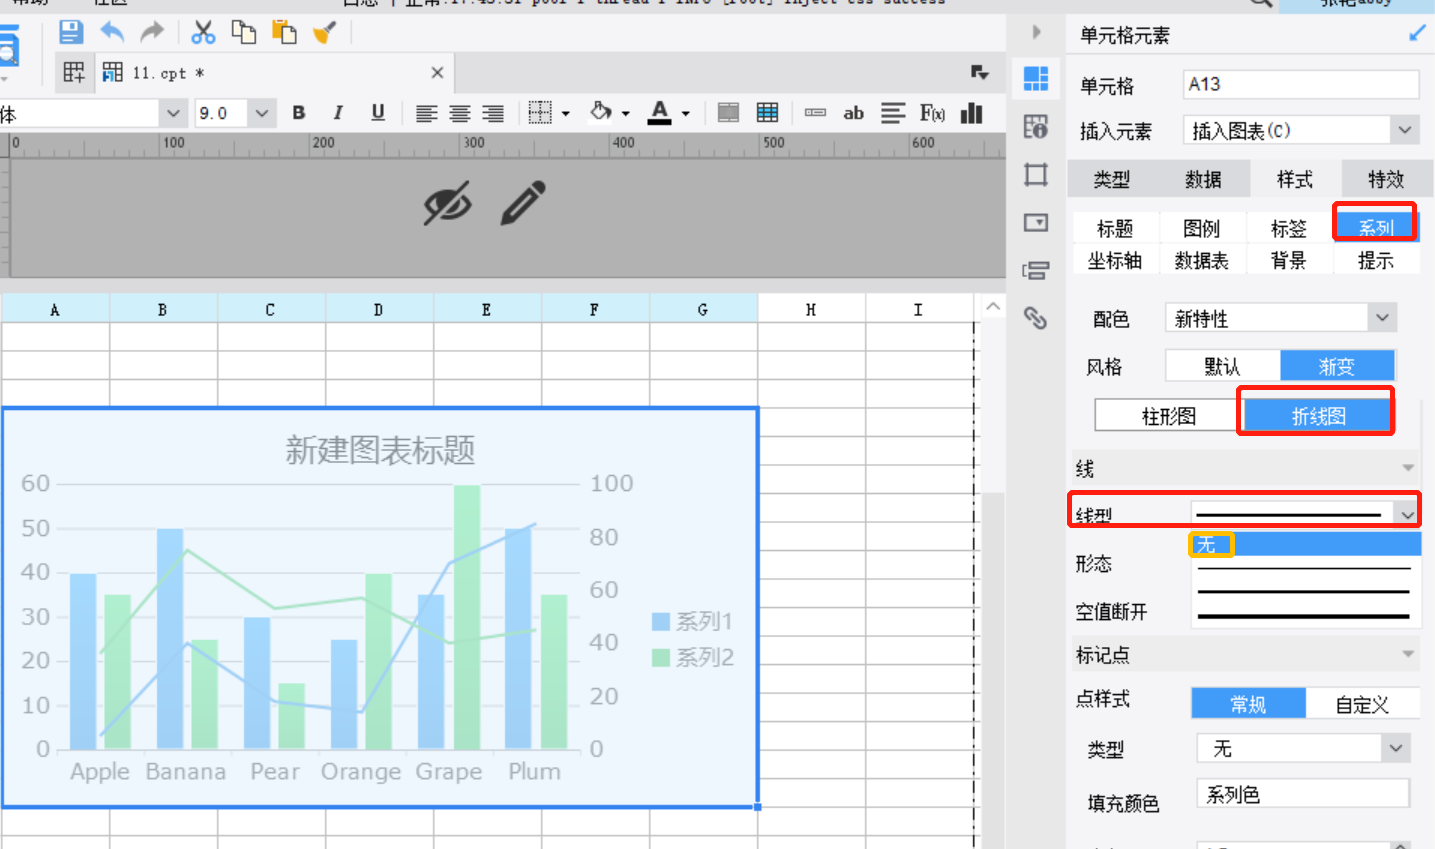Open the cell elements panel in sidebar

point(1036,78)
